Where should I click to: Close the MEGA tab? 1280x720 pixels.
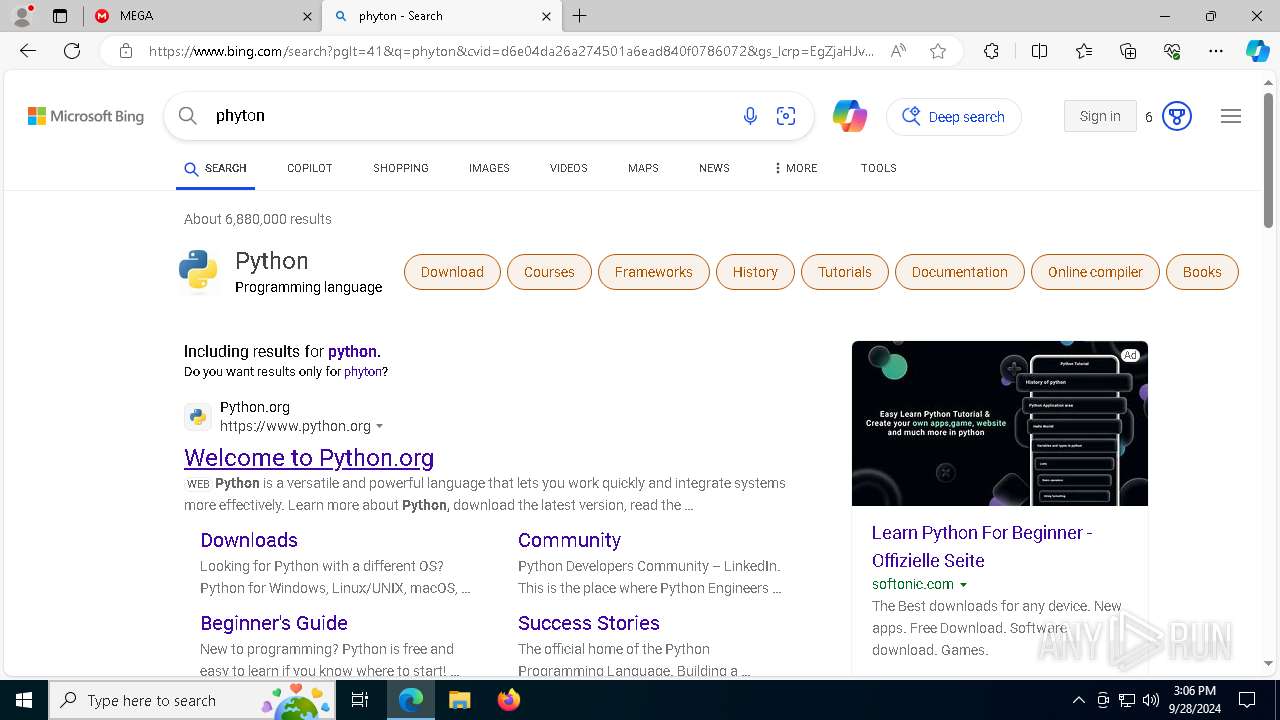(x=307, y=16)
